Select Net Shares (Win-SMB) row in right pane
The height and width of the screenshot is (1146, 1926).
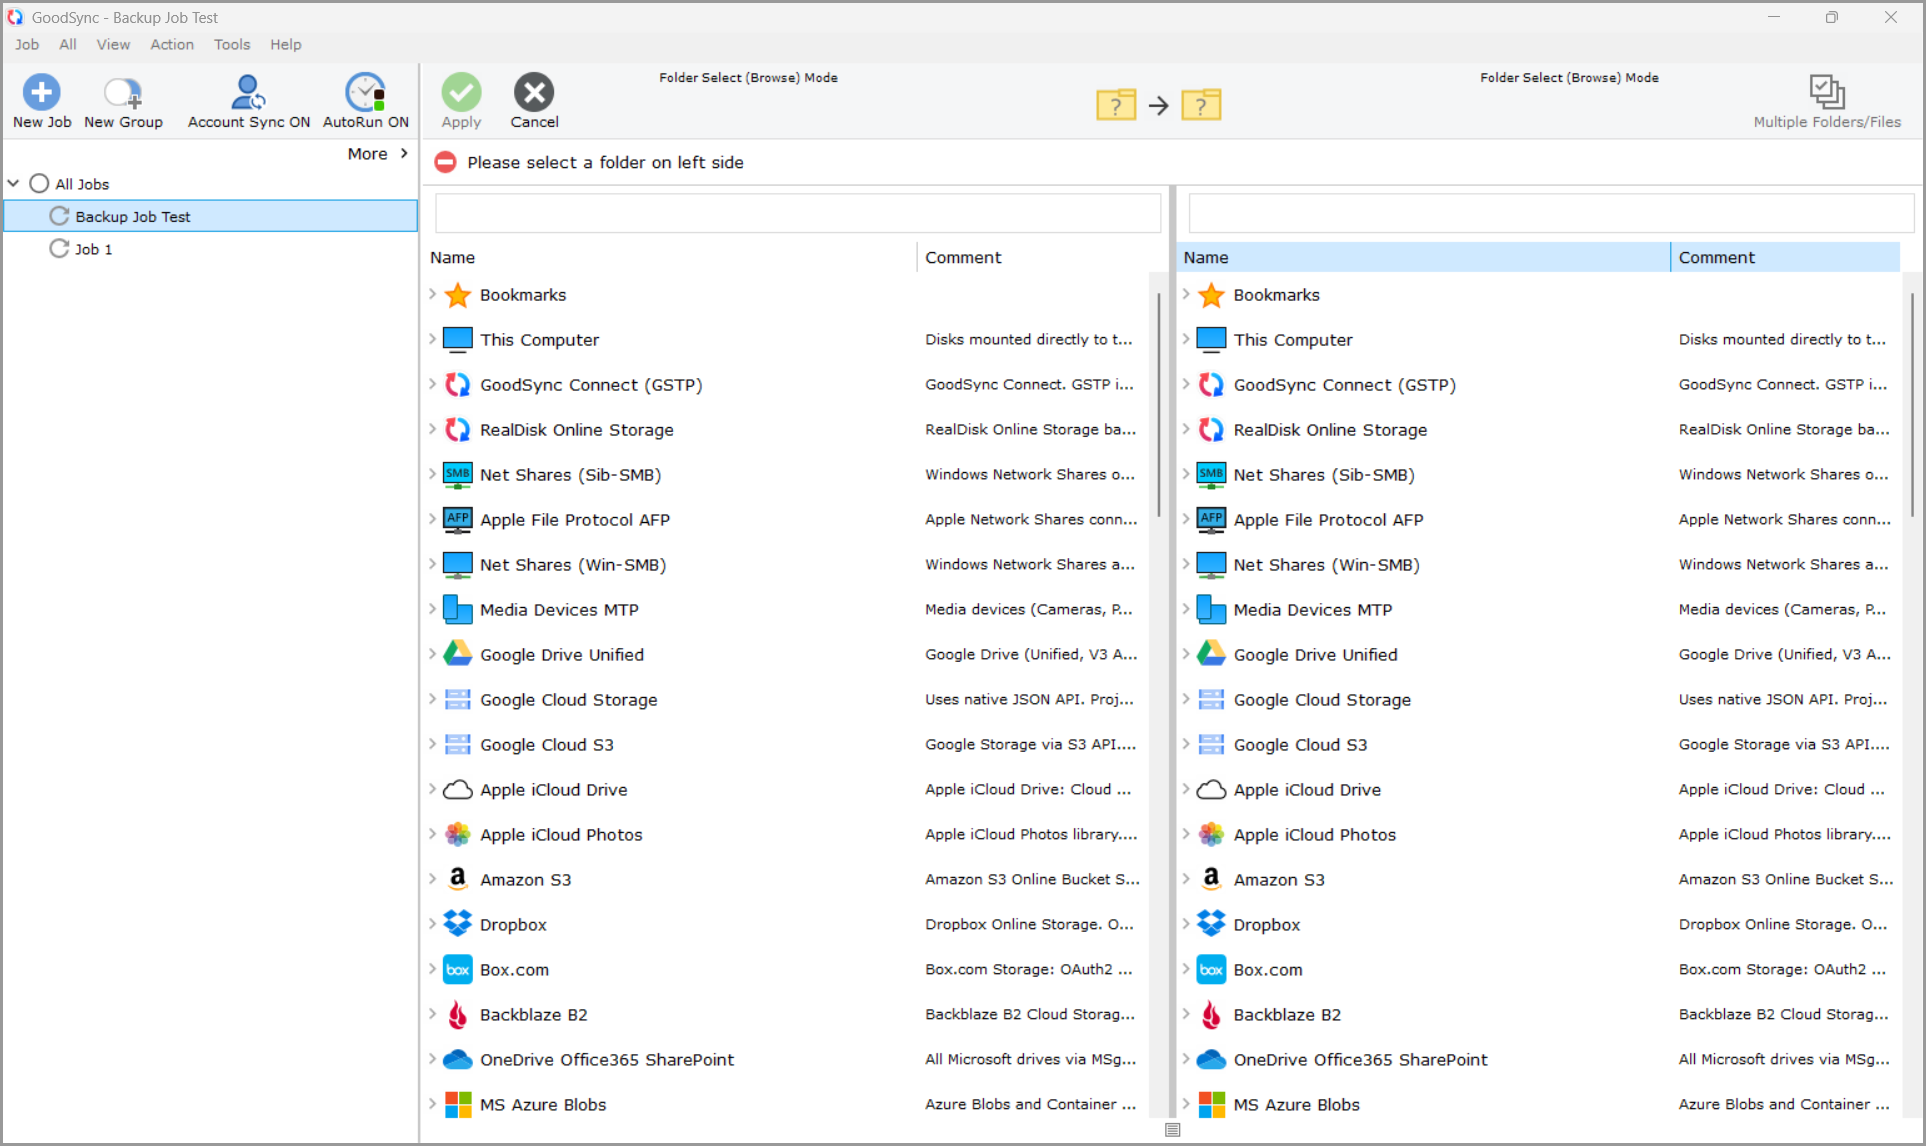(x=1539, y=564)
